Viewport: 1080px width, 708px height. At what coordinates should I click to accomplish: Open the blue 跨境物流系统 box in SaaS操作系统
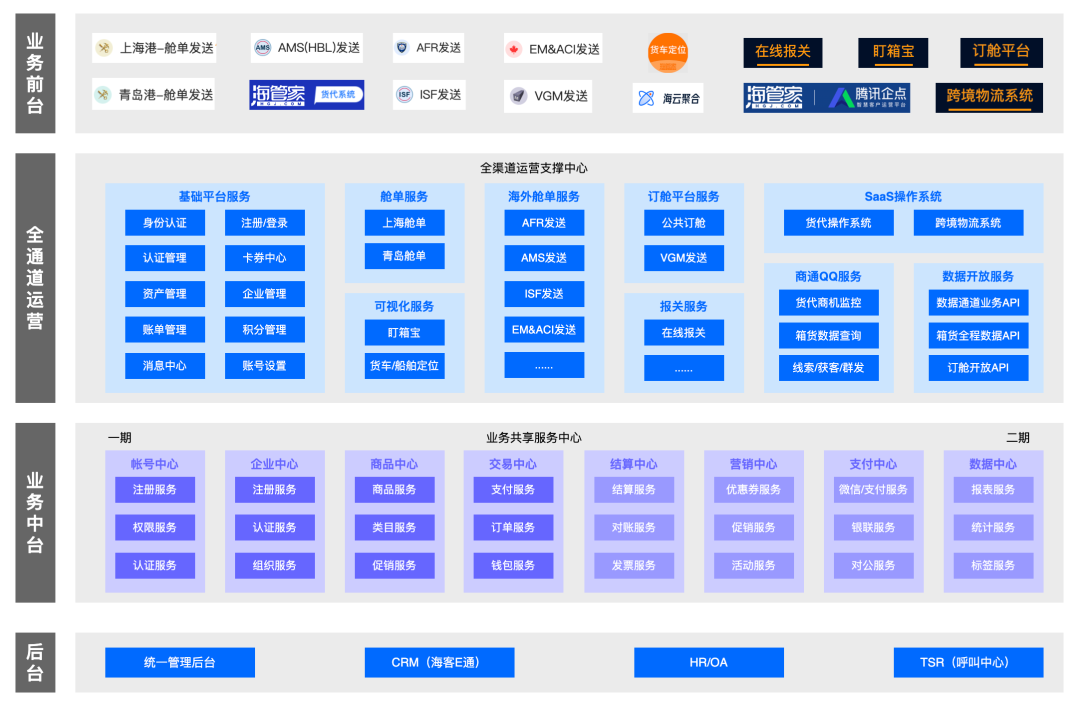tap(968, 223)
